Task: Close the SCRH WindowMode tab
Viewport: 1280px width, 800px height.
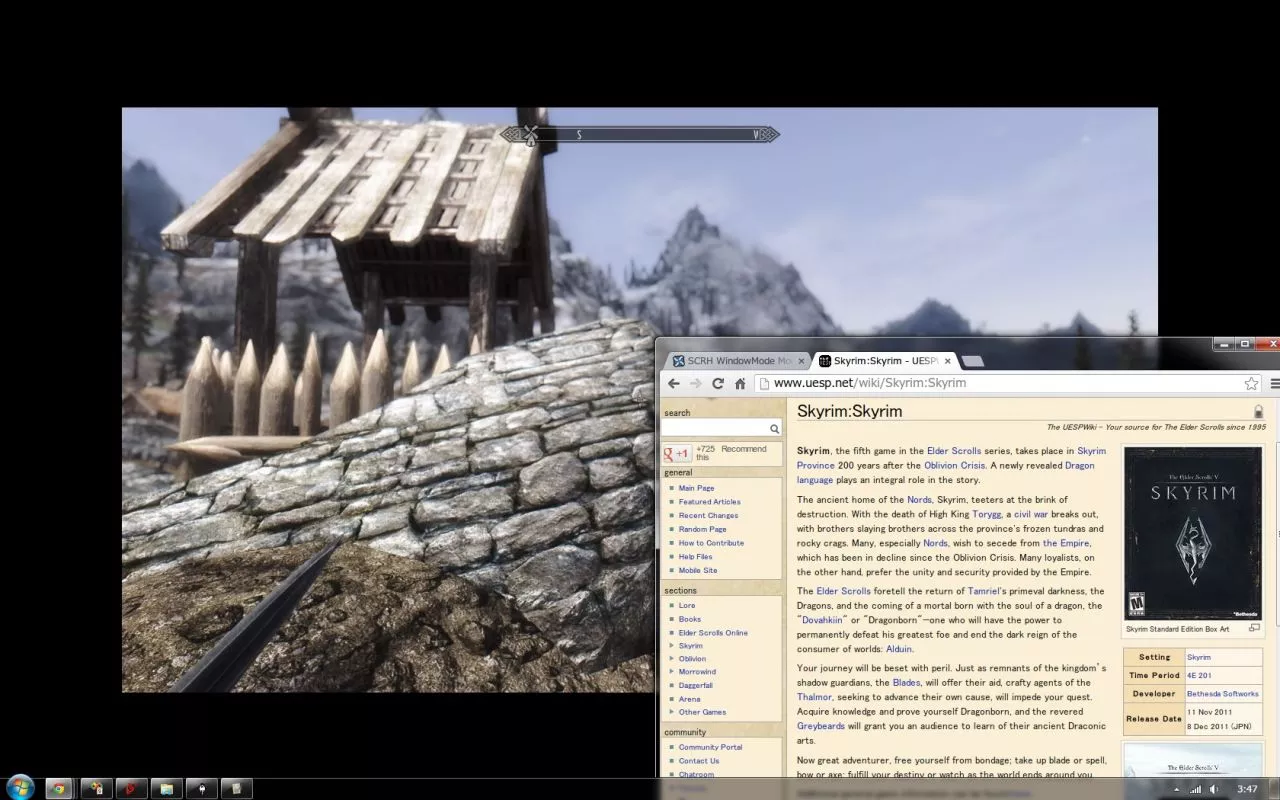Action: (801, 361)
